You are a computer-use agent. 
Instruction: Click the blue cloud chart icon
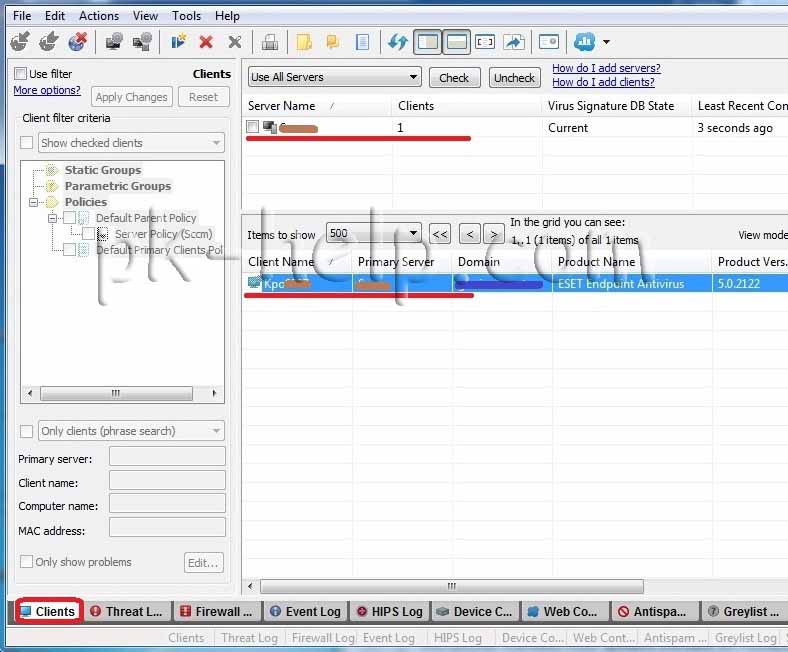click(x=584, y=42)
